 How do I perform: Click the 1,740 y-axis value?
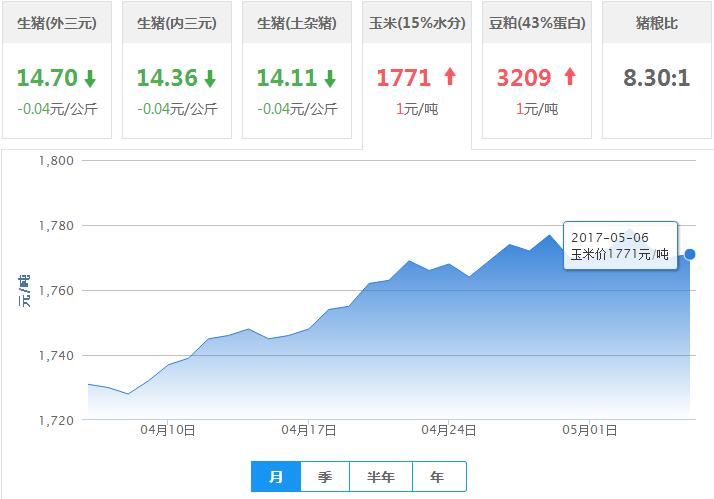(56, 356)
